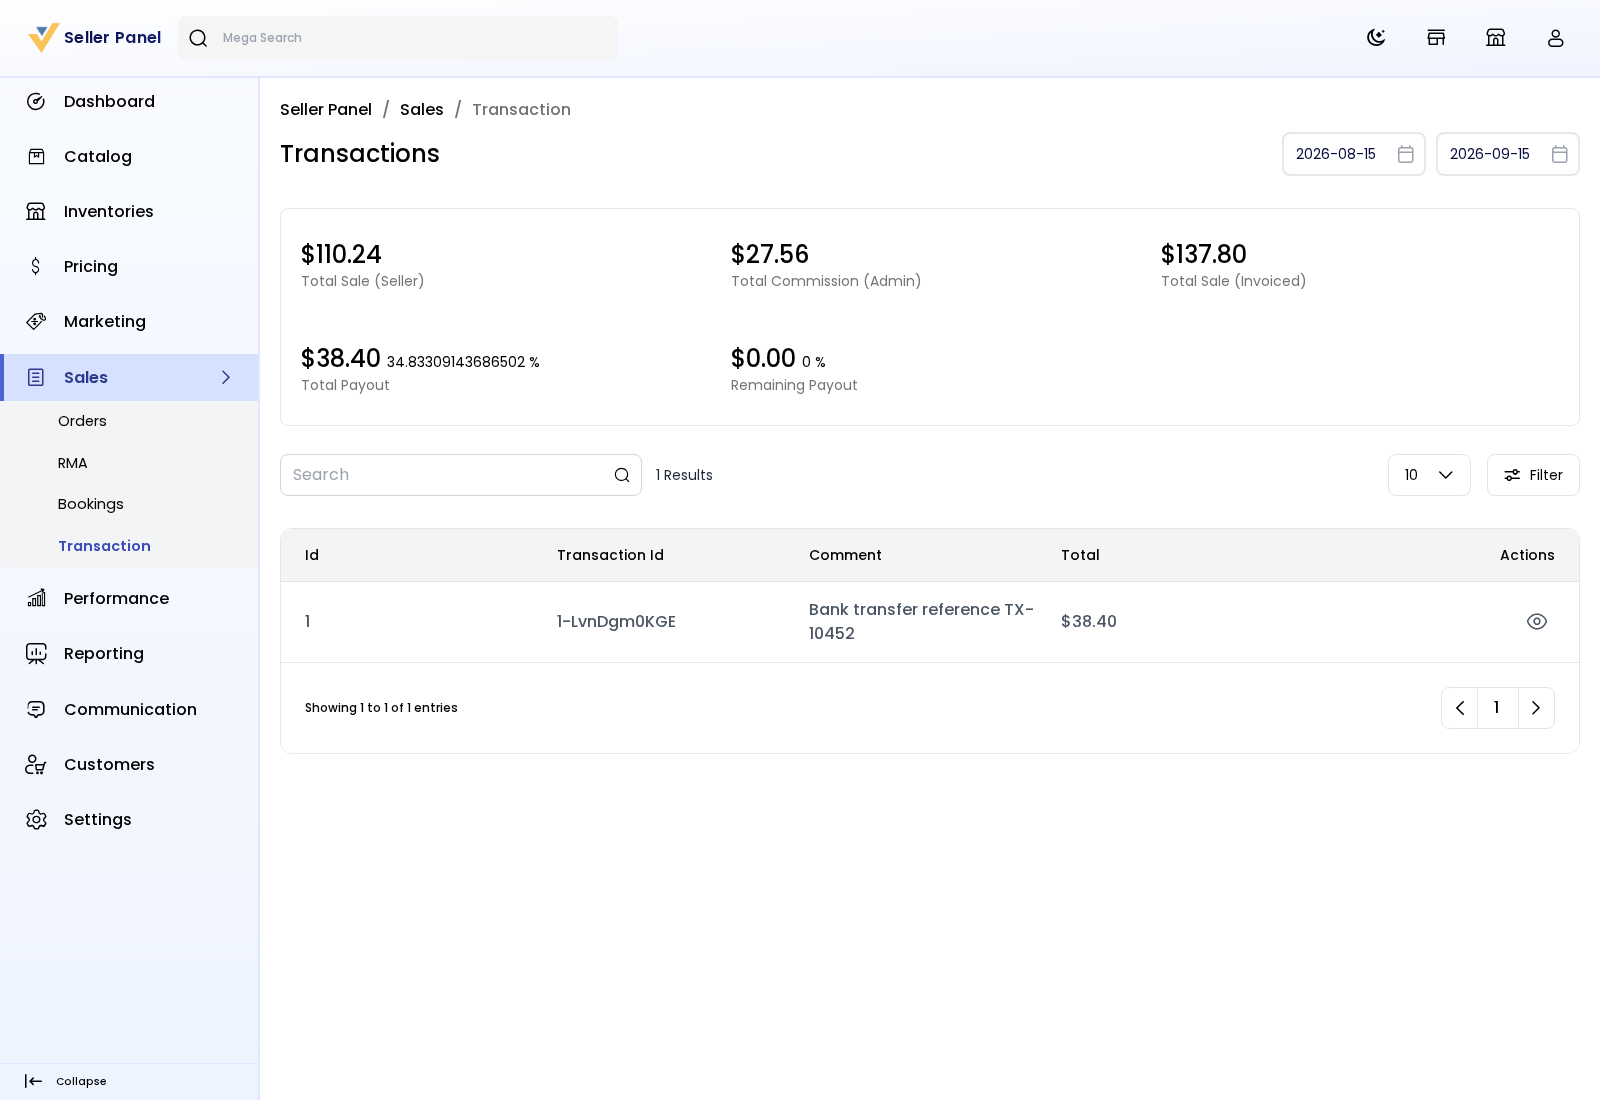The image size is (1600, 1100).
Task: Click Sales breadcrumb link
Action: click(x=421, y=110)
